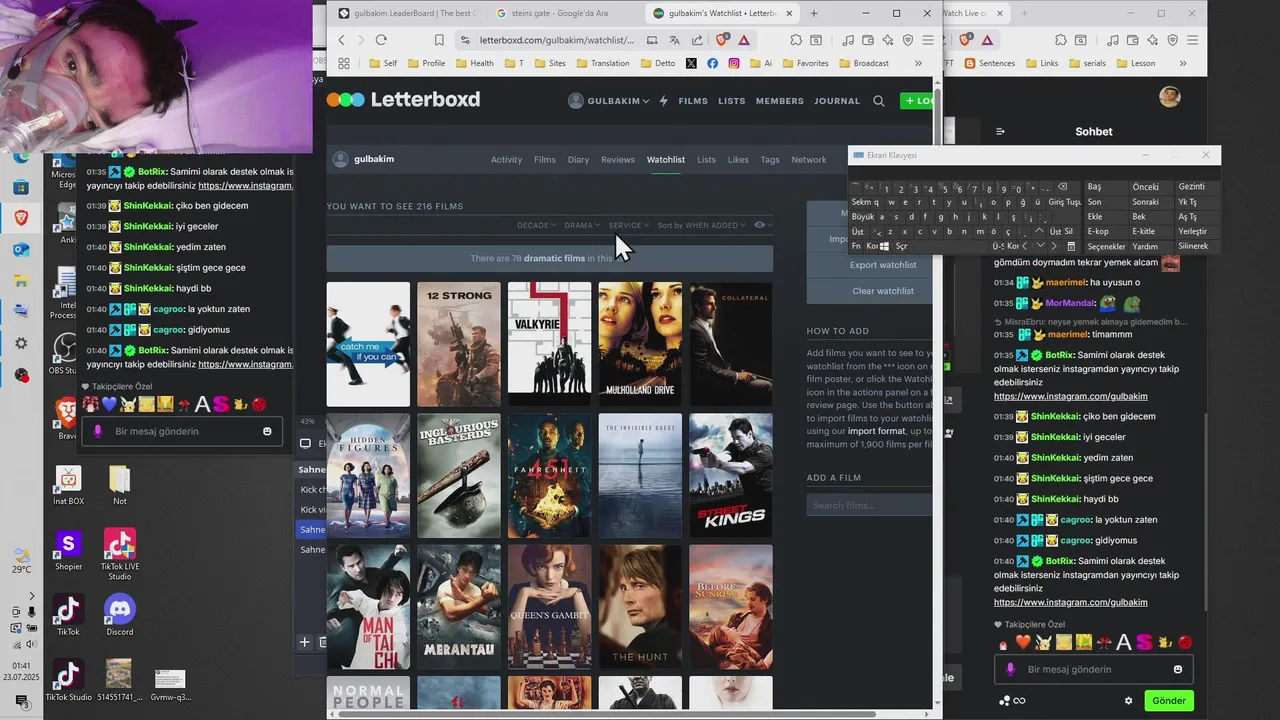Click the Search films input field
The width and height of the screenshot is (1280, 720).
(870, 505)
